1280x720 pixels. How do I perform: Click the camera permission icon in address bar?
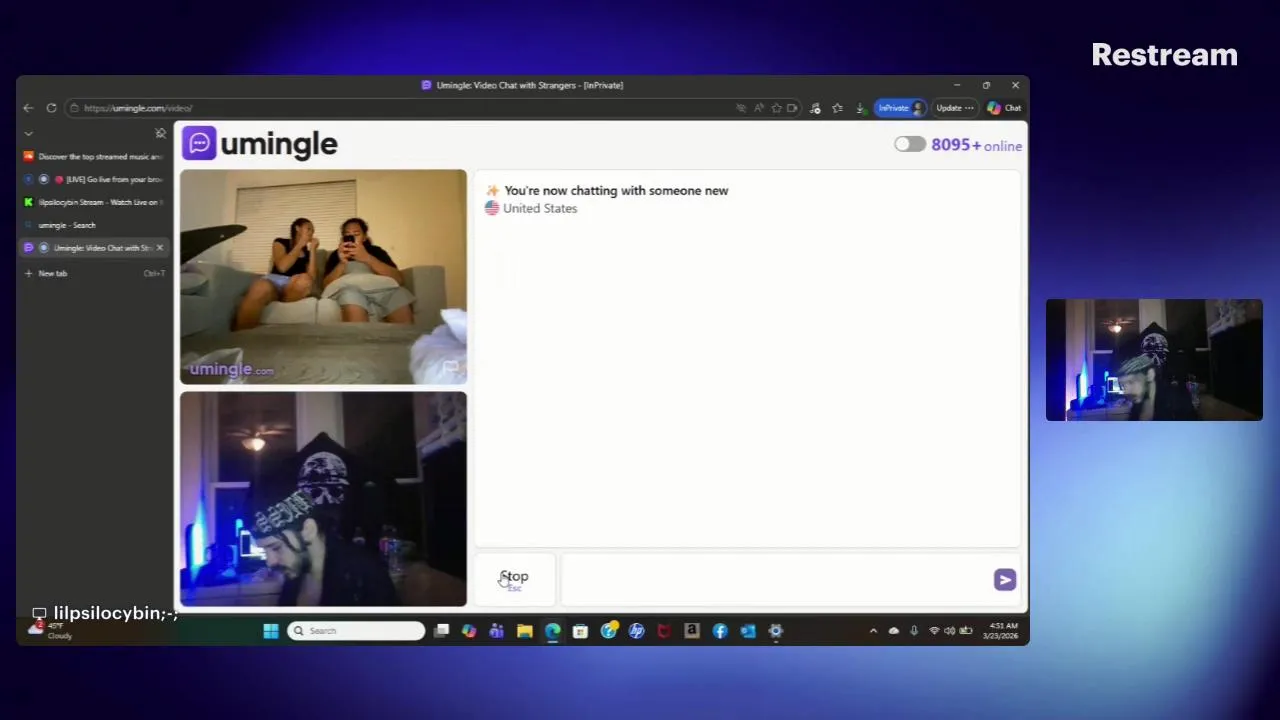(x=792, y=108)
